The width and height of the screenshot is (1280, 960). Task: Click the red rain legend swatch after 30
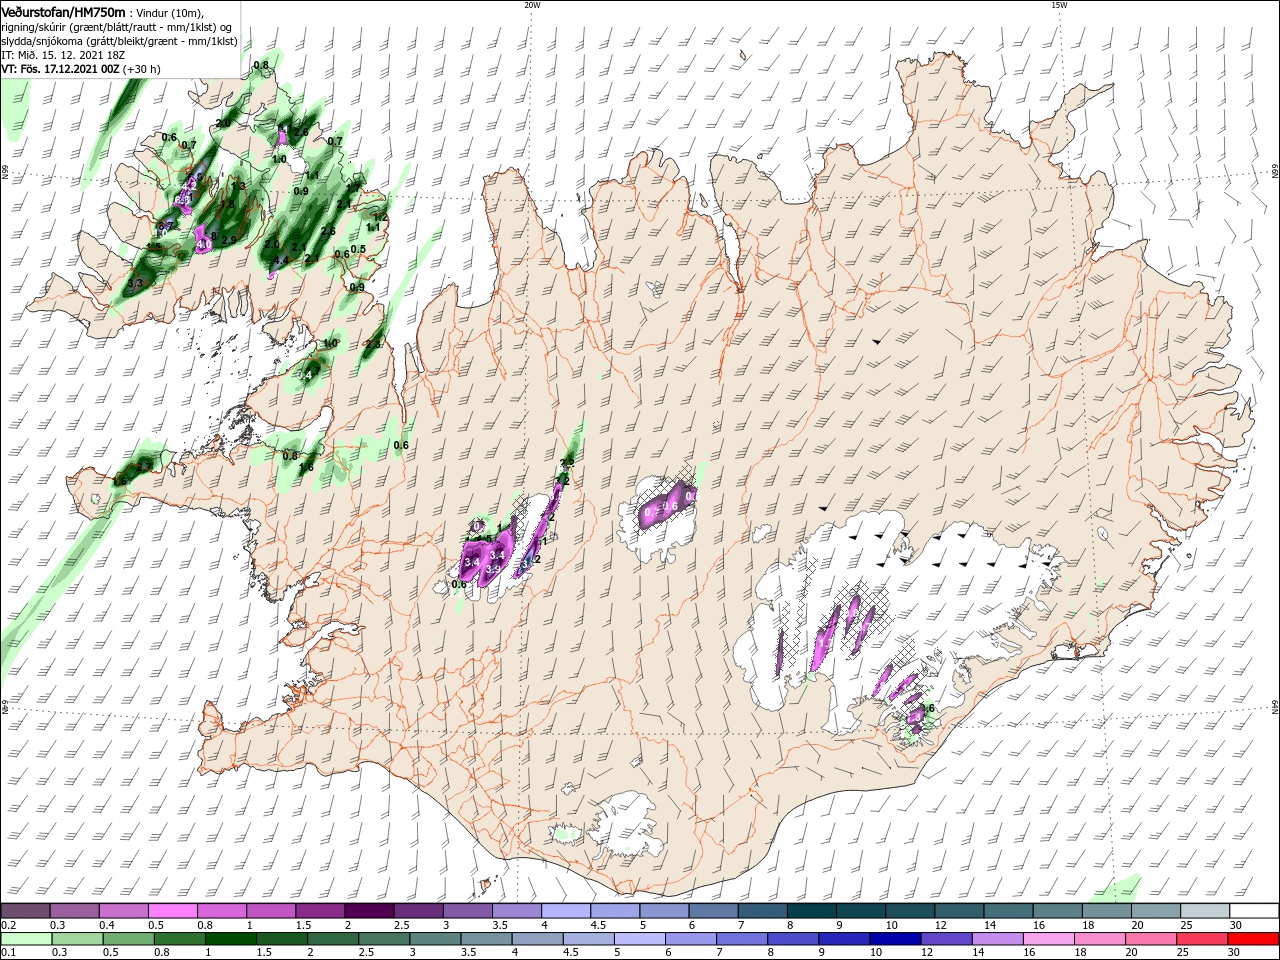(x=1253, y=939)
